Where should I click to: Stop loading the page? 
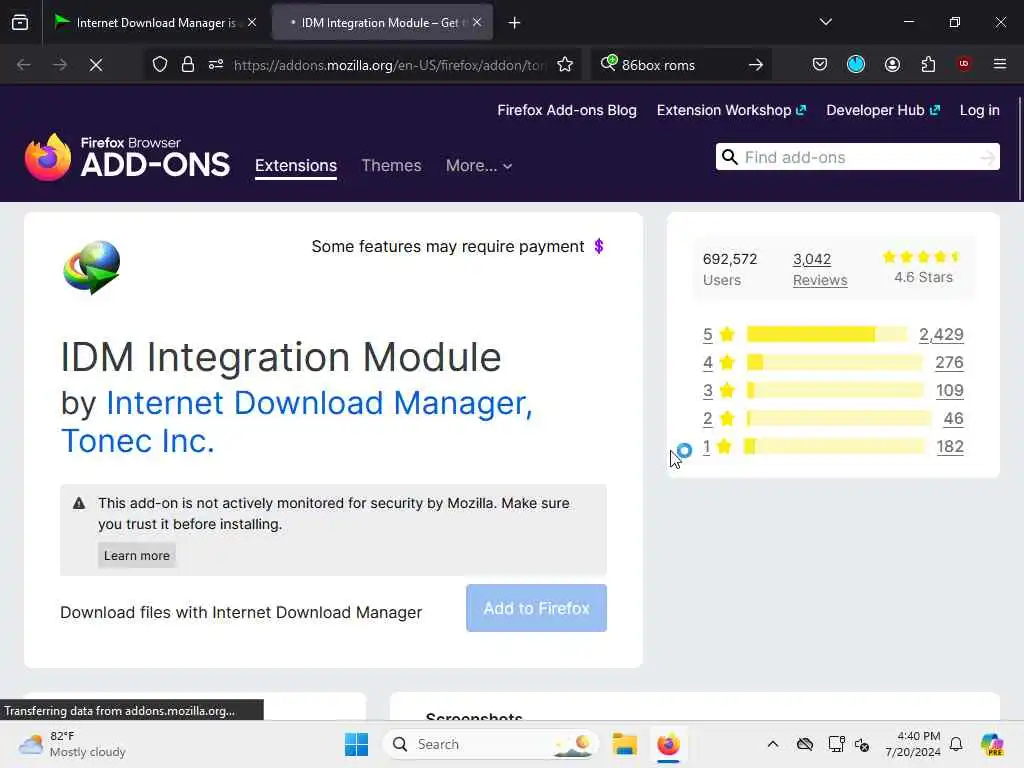pos(96,65)
